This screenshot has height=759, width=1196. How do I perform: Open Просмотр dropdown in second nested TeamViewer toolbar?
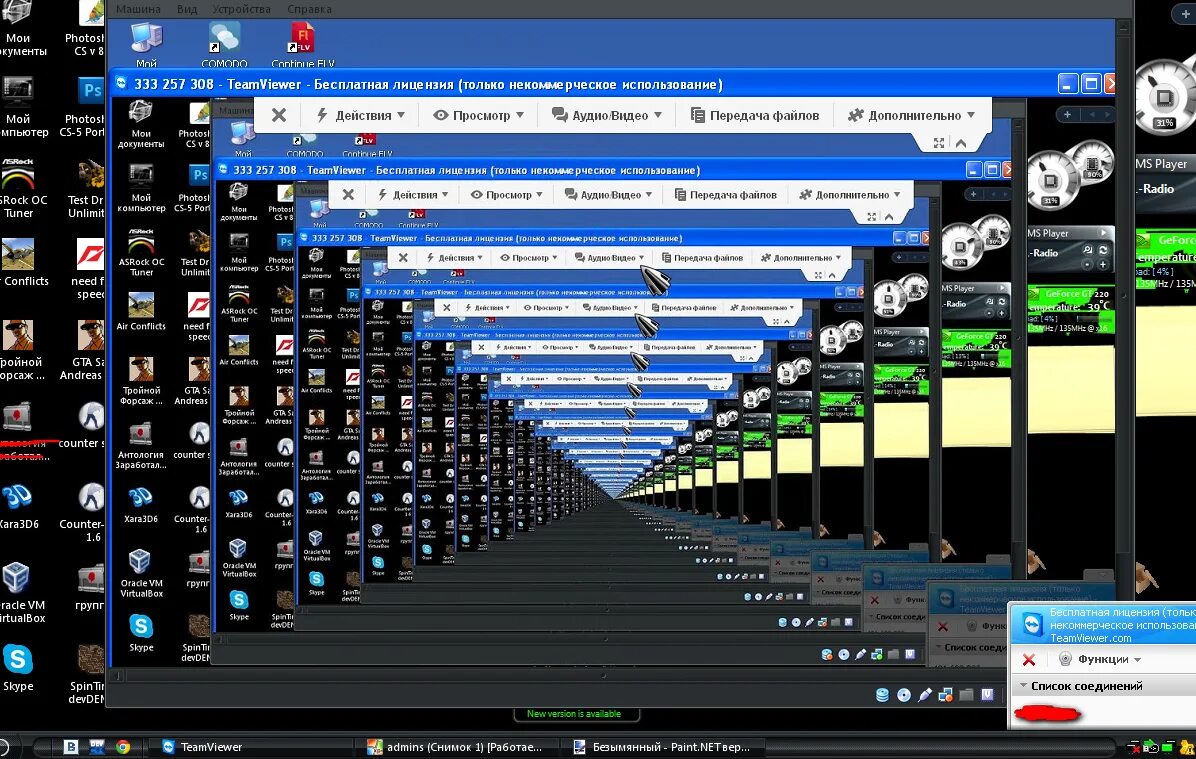tap(506, 195)
